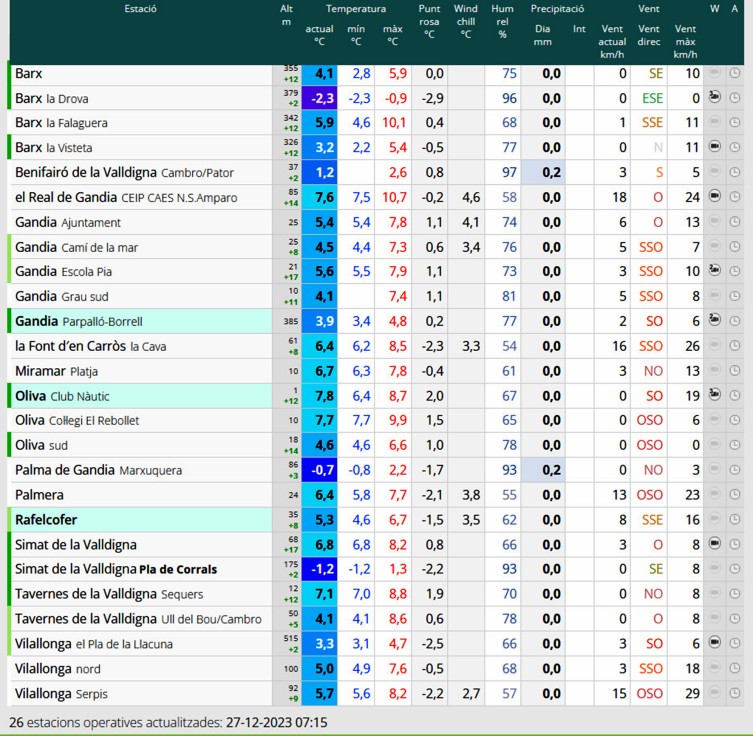The height and width of the screenshot is (736, 753).
Task: Click the clock icon for Simat Pla de Corrals
Action: click(x=735, y=569)
